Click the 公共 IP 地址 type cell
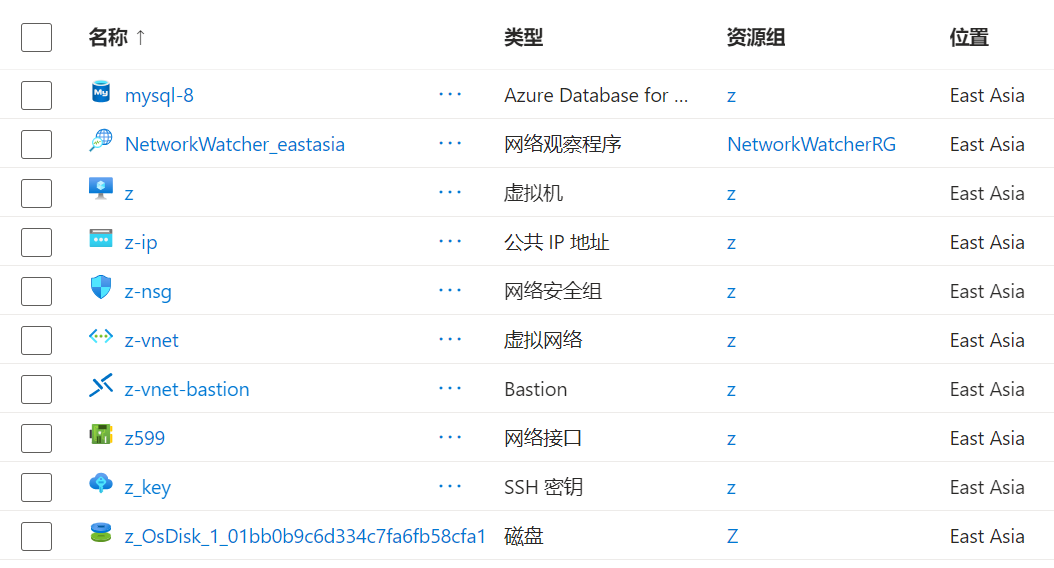This screenshot has width=1054, height=568. (557, 243)
